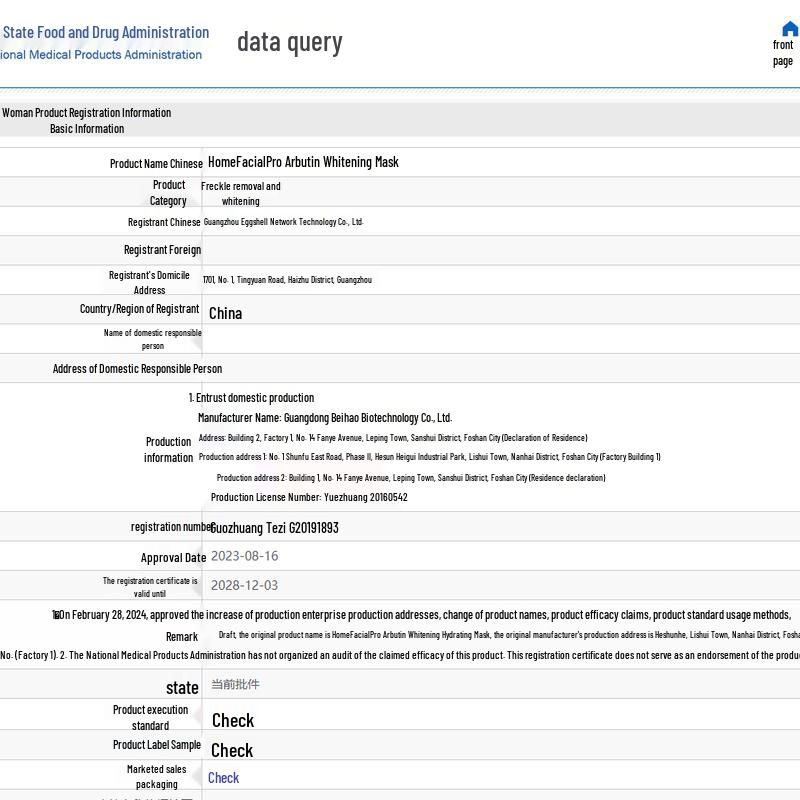Click "Registrant's Domicile Address" label
800x800 pixels.
(x=149, y=283)
